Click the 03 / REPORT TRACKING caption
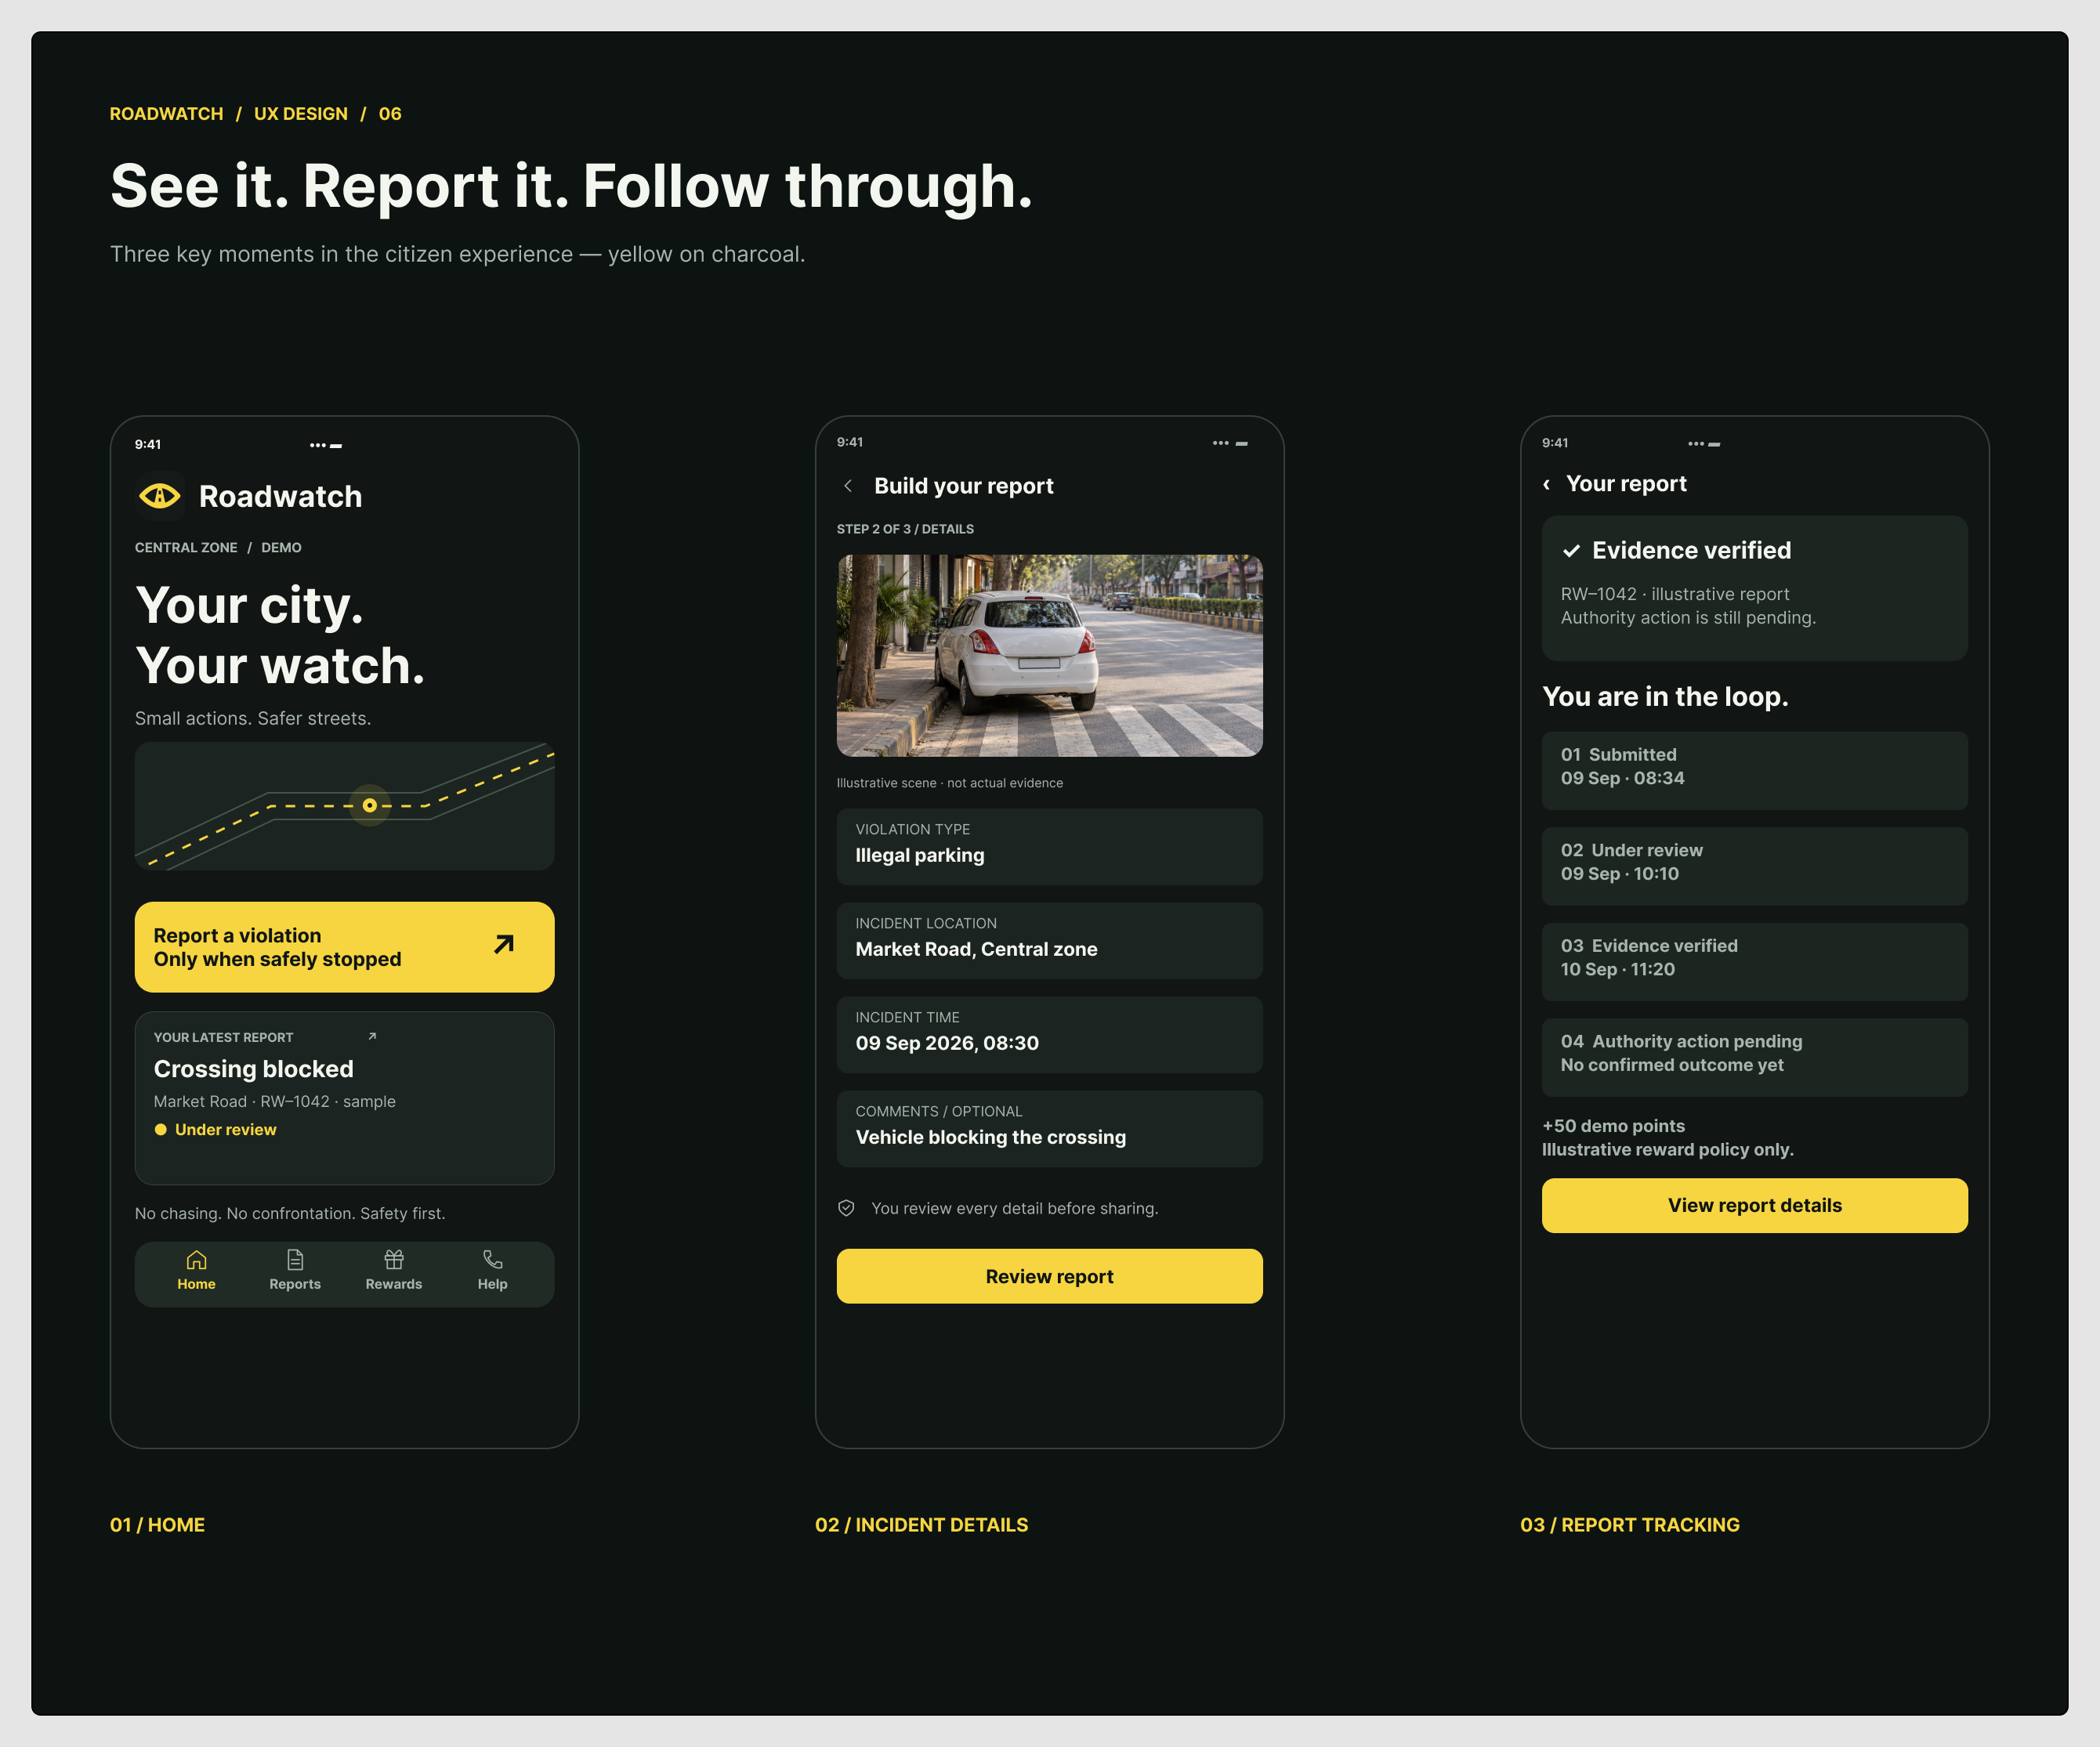Viewport: 2100px width, 1747px height. [x=1630, y=1525]
